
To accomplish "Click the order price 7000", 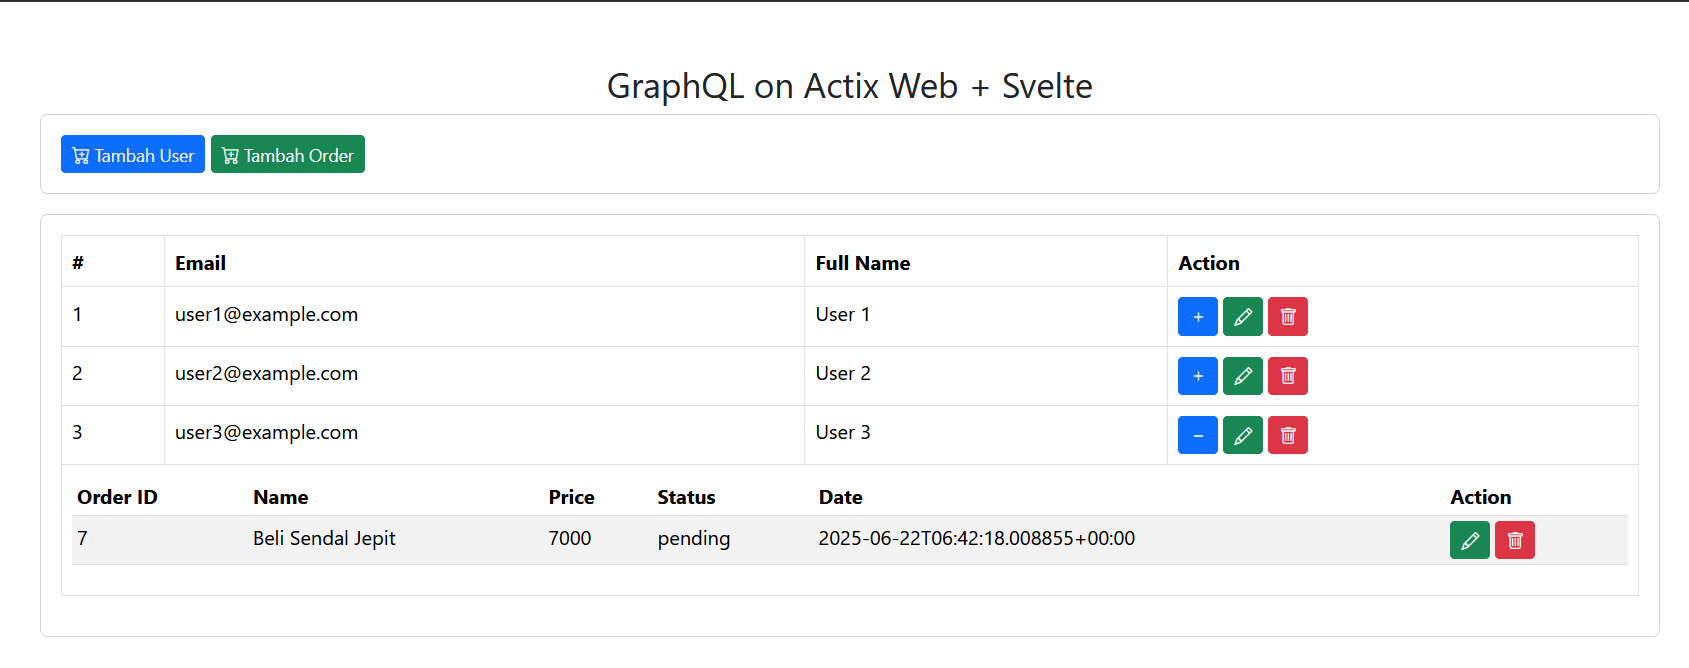I will (x=570, y=538).
